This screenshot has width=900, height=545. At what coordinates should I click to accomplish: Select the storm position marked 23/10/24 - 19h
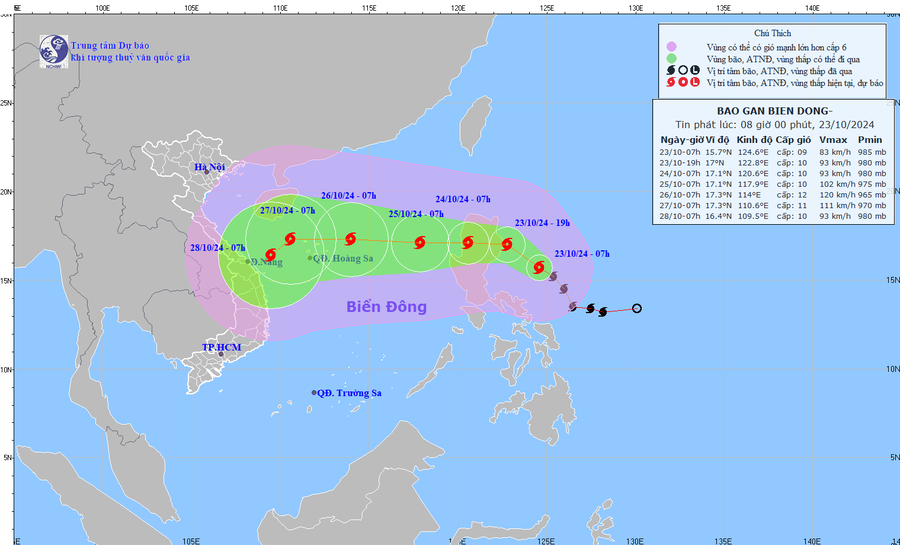pos(507,244)
